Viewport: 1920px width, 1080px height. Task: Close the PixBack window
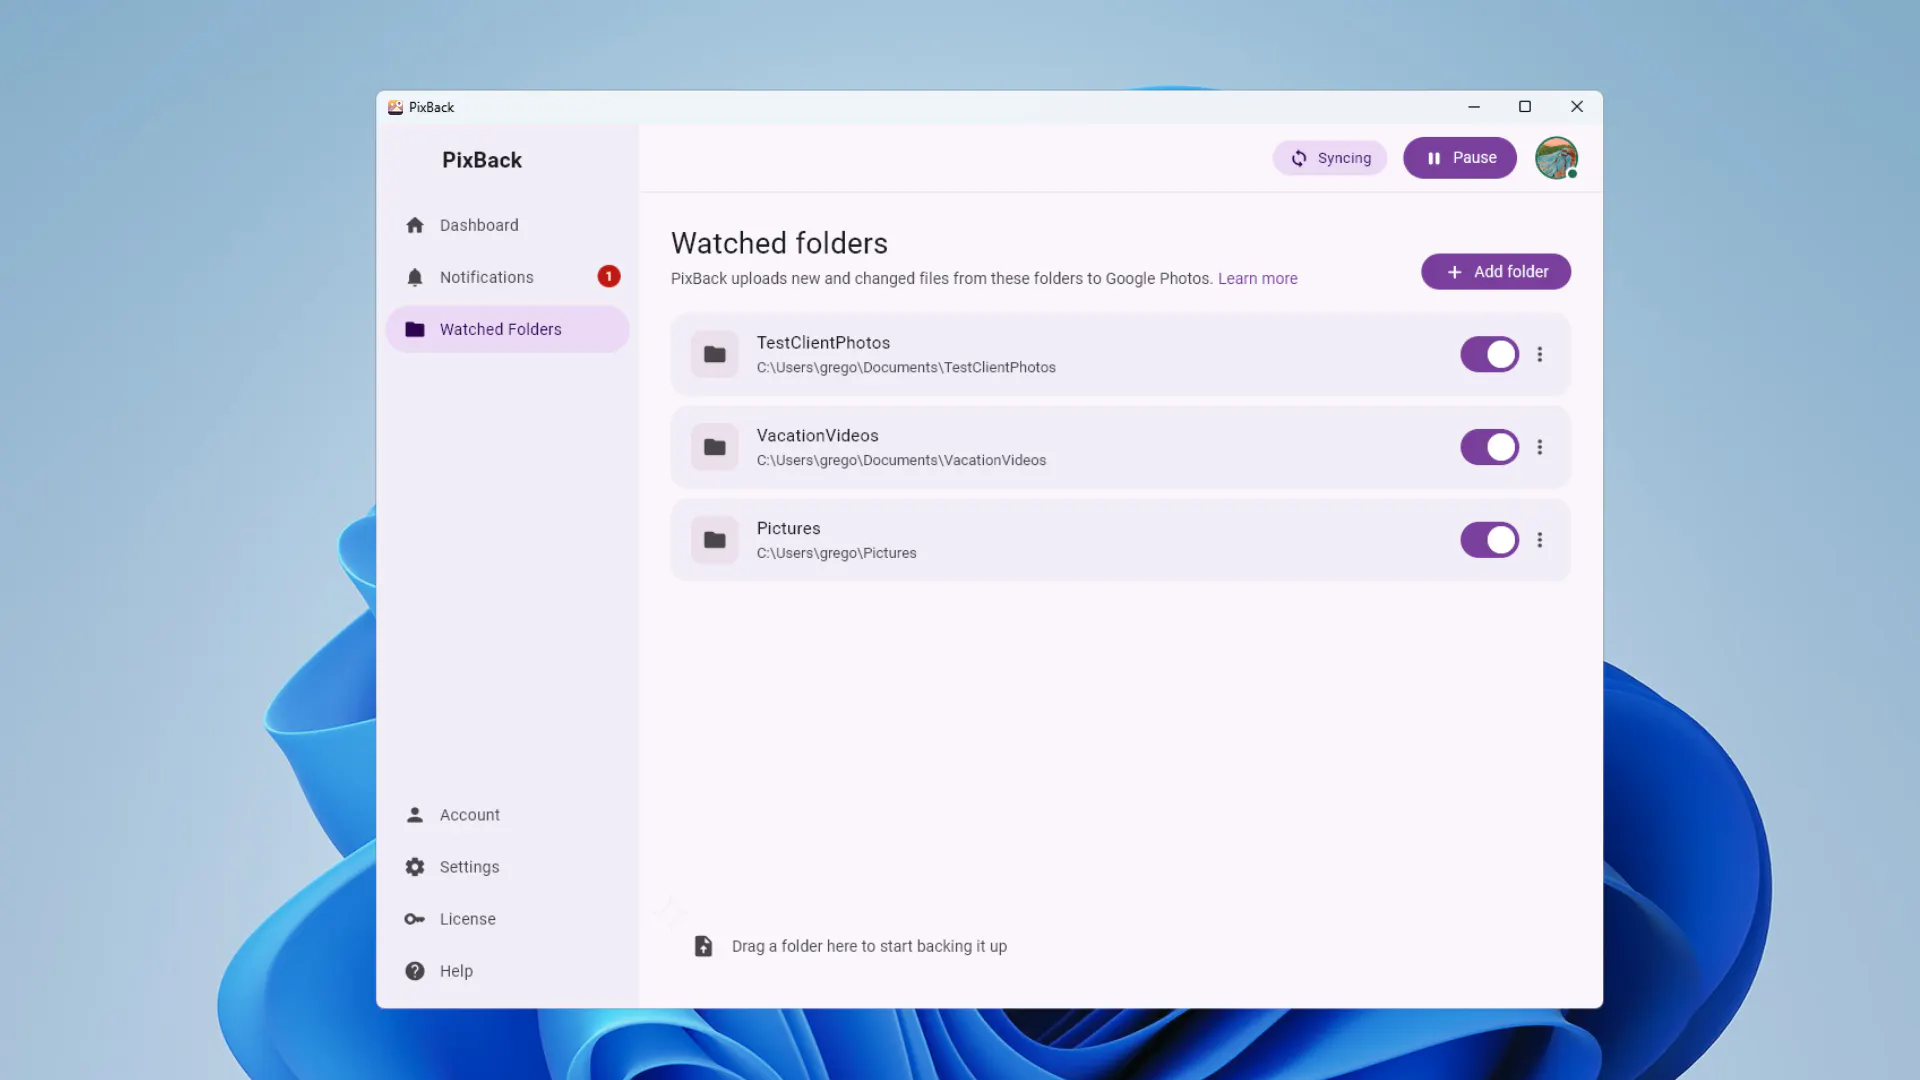point(1577,107)
